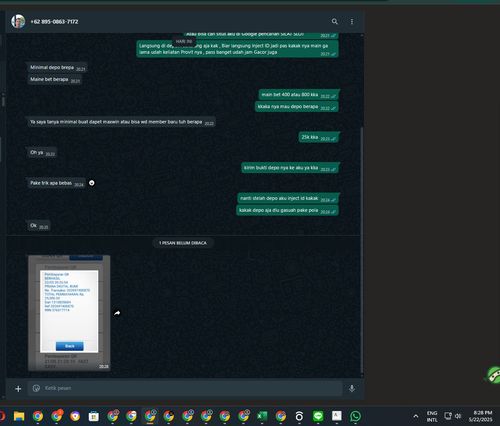This screenshot has width=500, height=426.
Task: Select the long message starting "Langsung di de"
Action: tap(237, 49)
